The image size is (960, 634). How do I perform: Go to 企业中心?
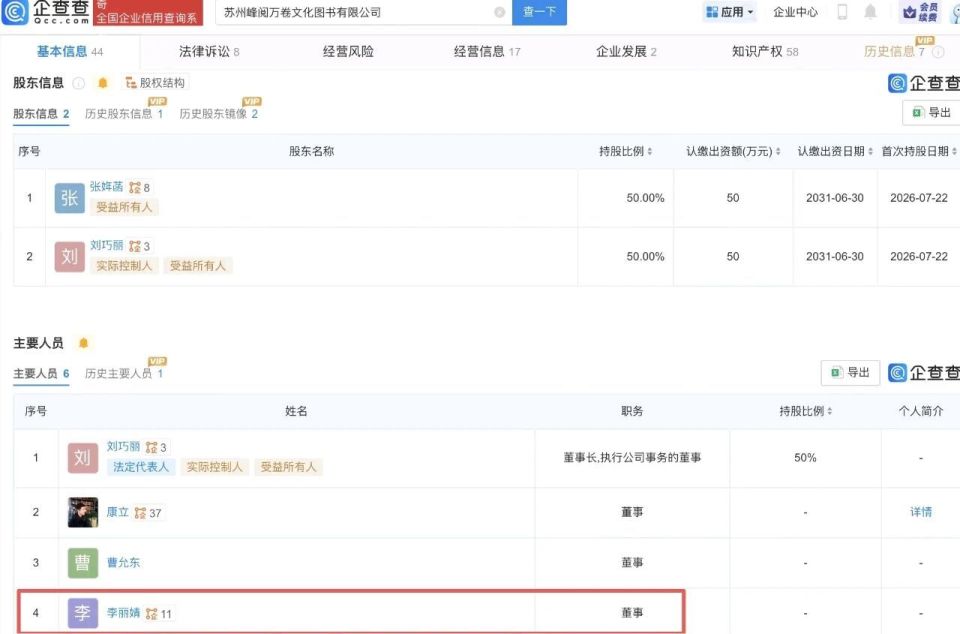[x=795, y=12]
